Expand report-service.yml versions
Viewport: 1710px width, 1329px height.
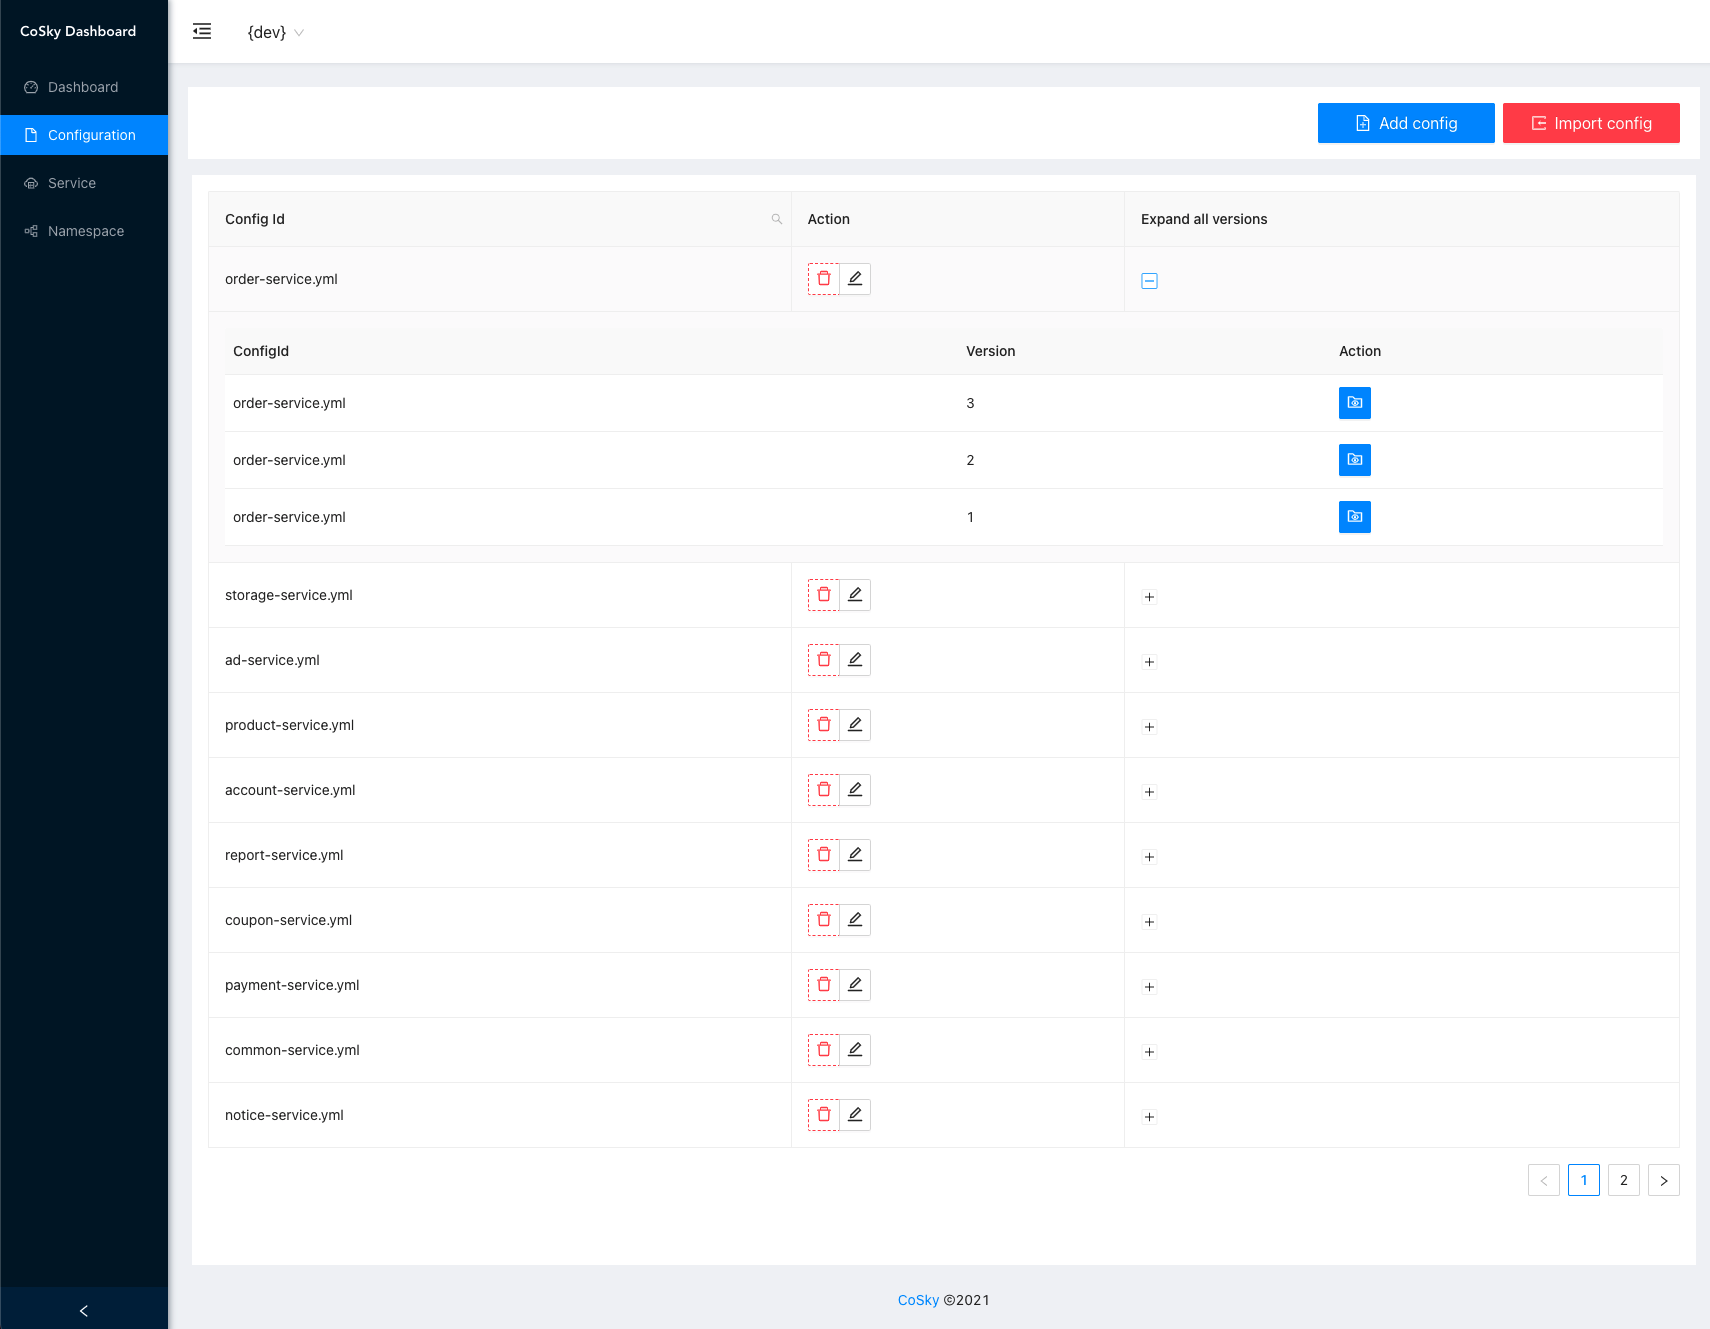[1149, 857]
